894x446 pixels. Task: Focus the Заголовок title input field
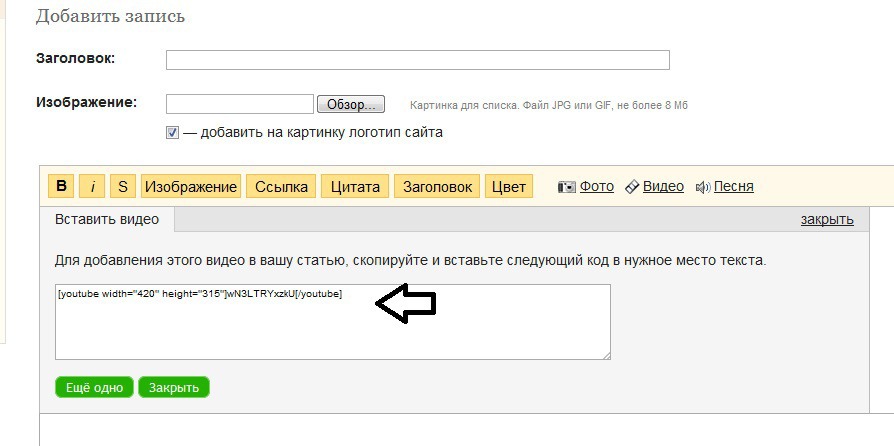(x=417, y=60)
